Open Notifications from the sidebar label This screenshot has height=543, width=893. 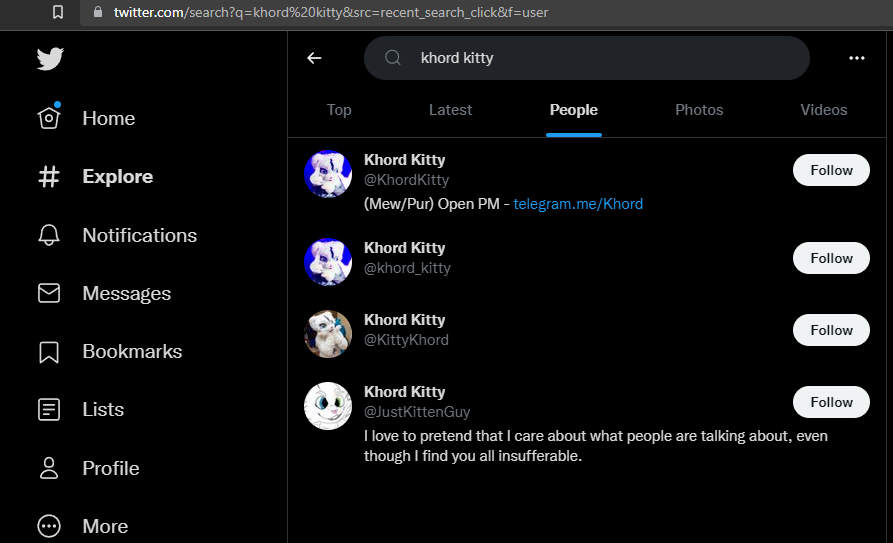point(140,235)
